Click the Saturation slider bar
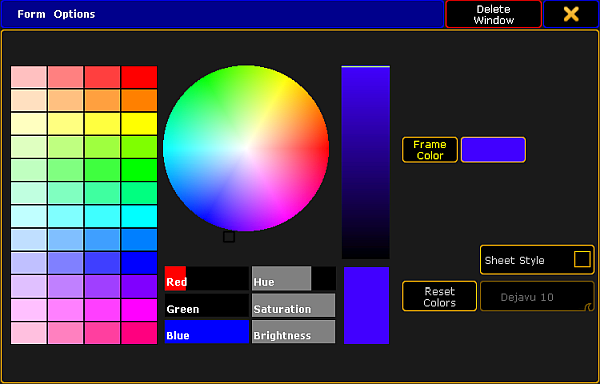Image resolution: width=600 pixels, height=384 pixels. (294, 305)
